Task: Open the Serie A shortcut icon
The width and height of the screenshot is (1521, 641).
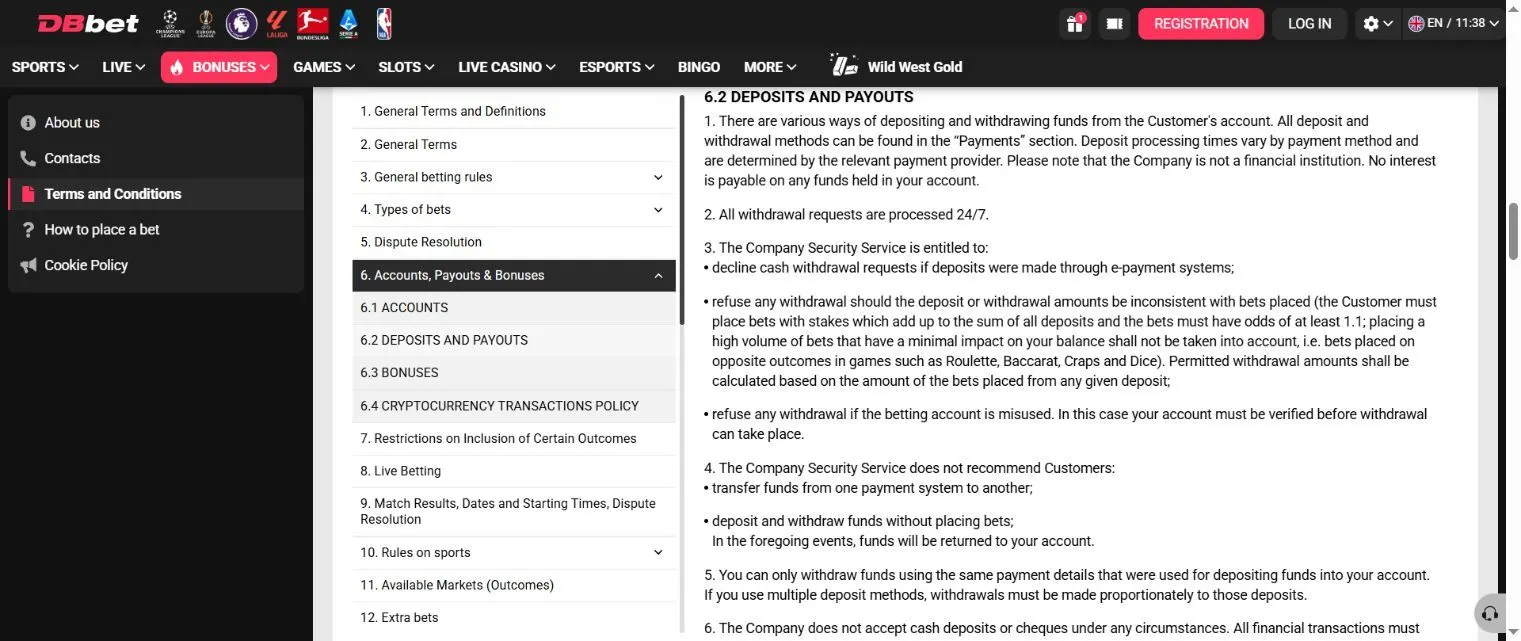Action: point(350,23)
